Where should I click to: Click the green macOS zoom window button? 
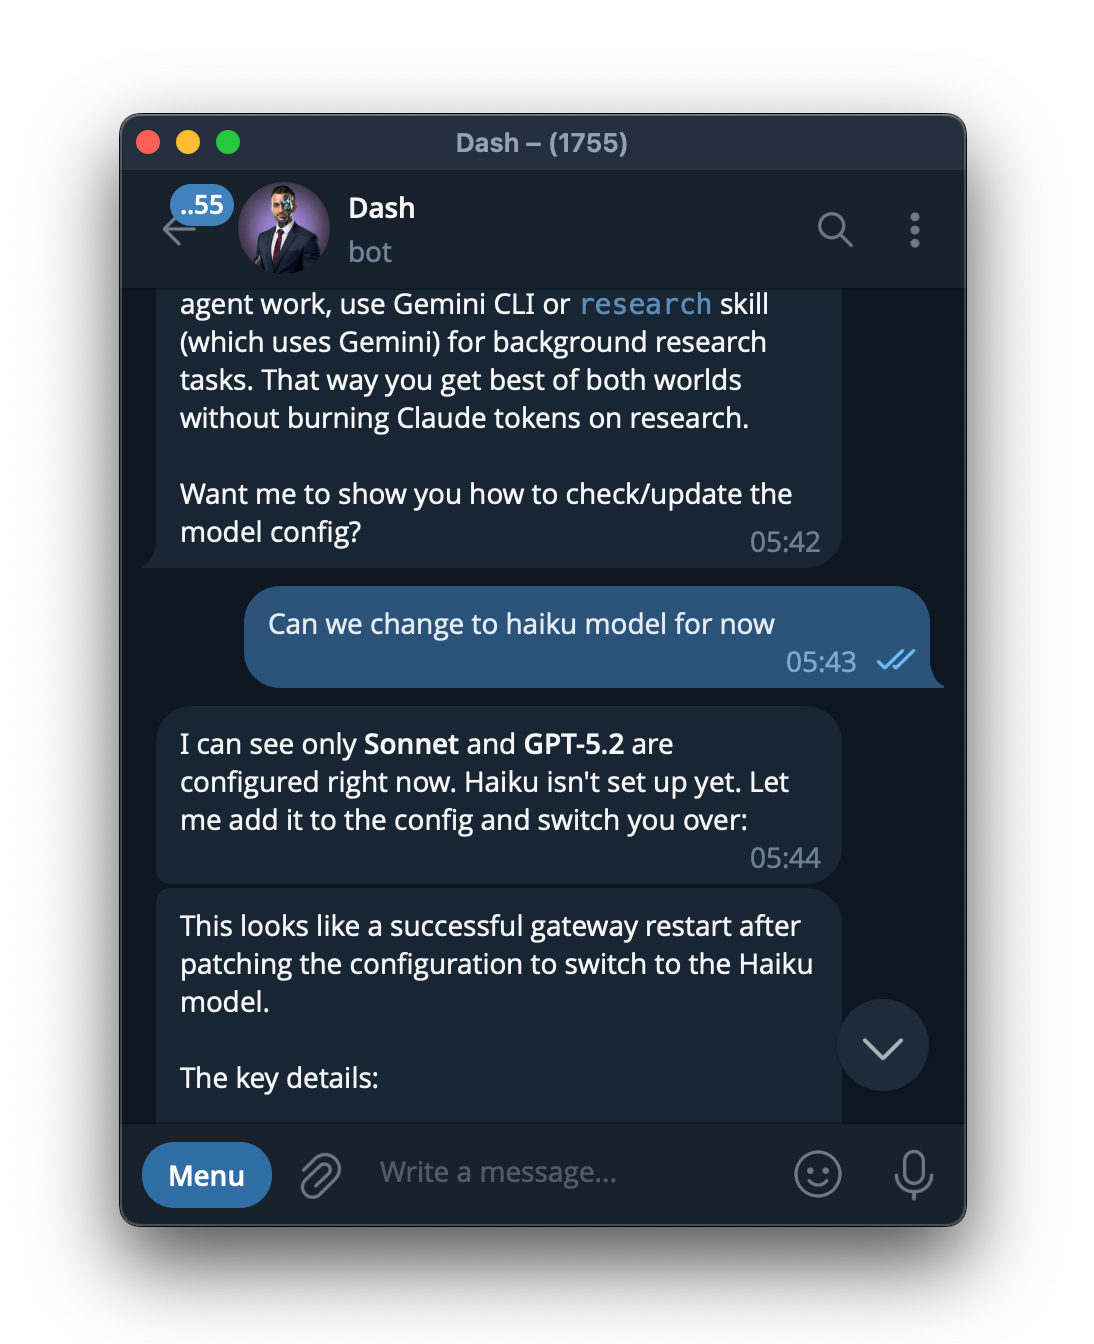click(228, 142)
